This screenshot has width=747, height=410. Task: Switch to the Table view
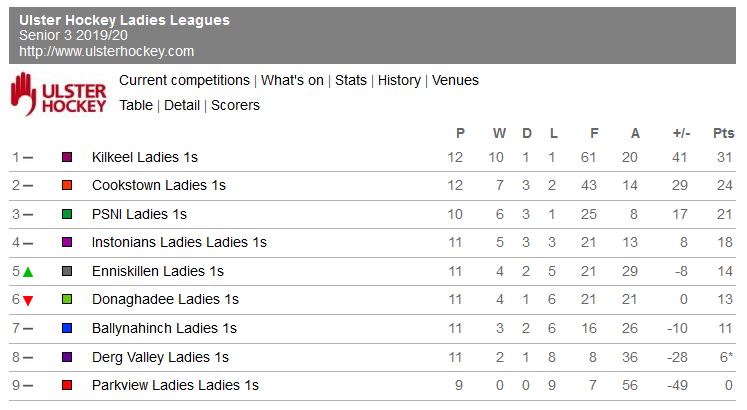point(136,105)
